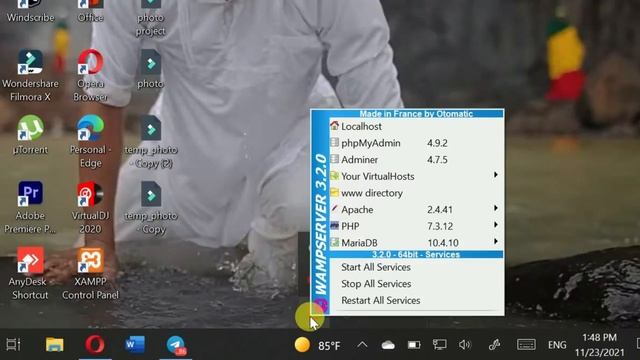The image size is (640, 360).
Task: Open pen workspace tray icon
Action: (495, 345)
